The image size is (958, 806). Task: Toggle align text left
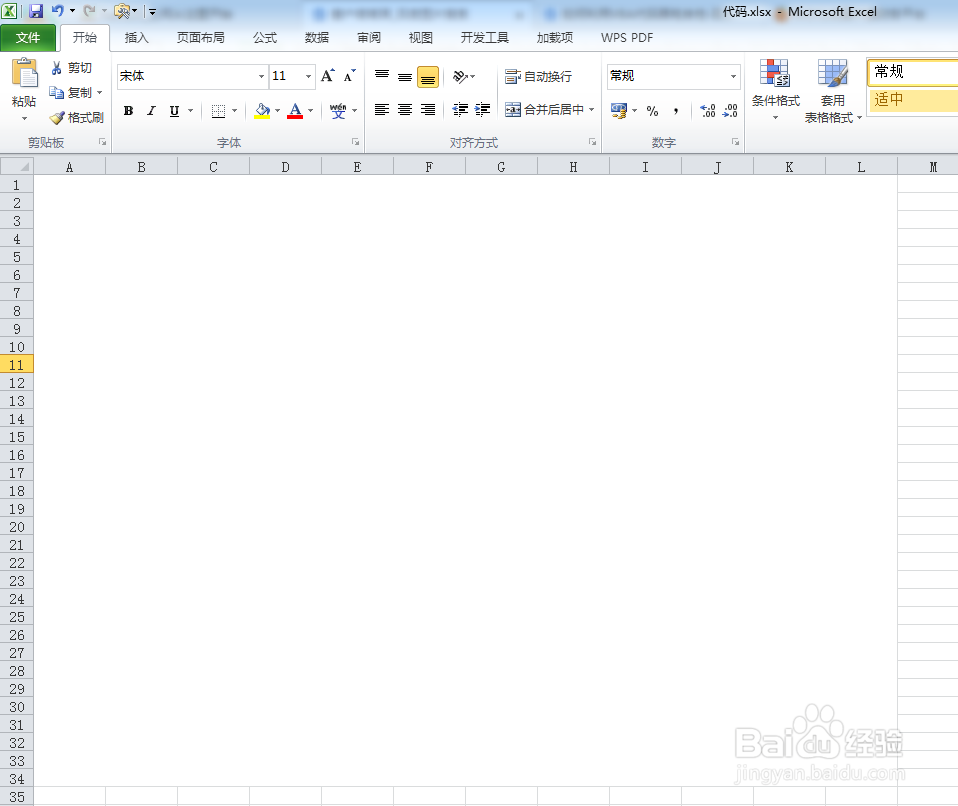[x=382, y=110]
